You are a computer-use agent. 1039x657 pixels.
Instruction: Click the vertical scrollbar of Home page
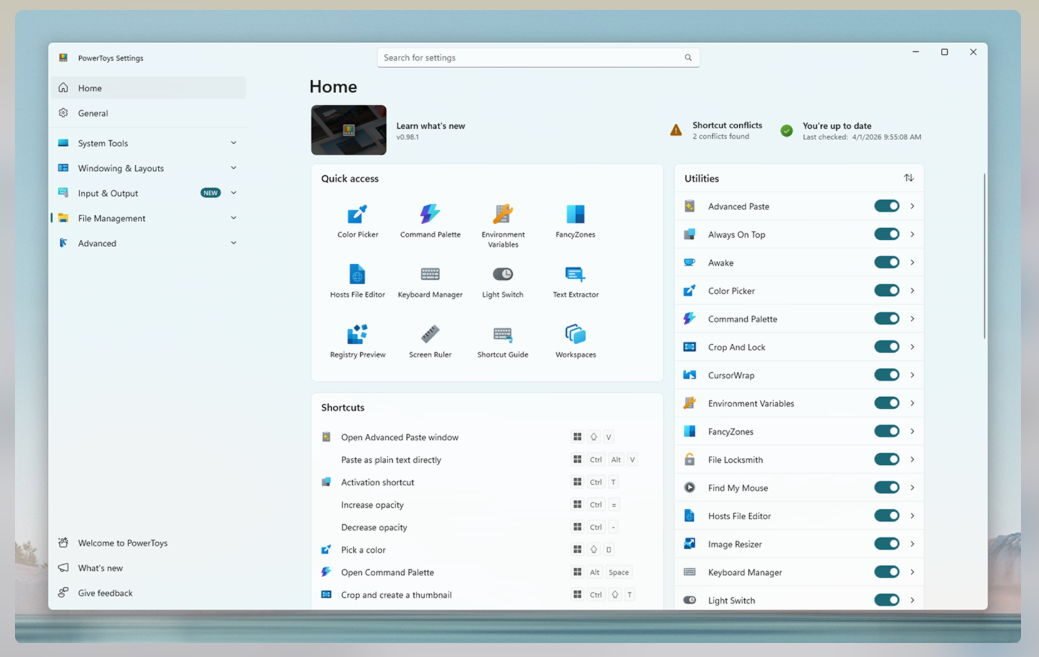click(x=984, y=255)
